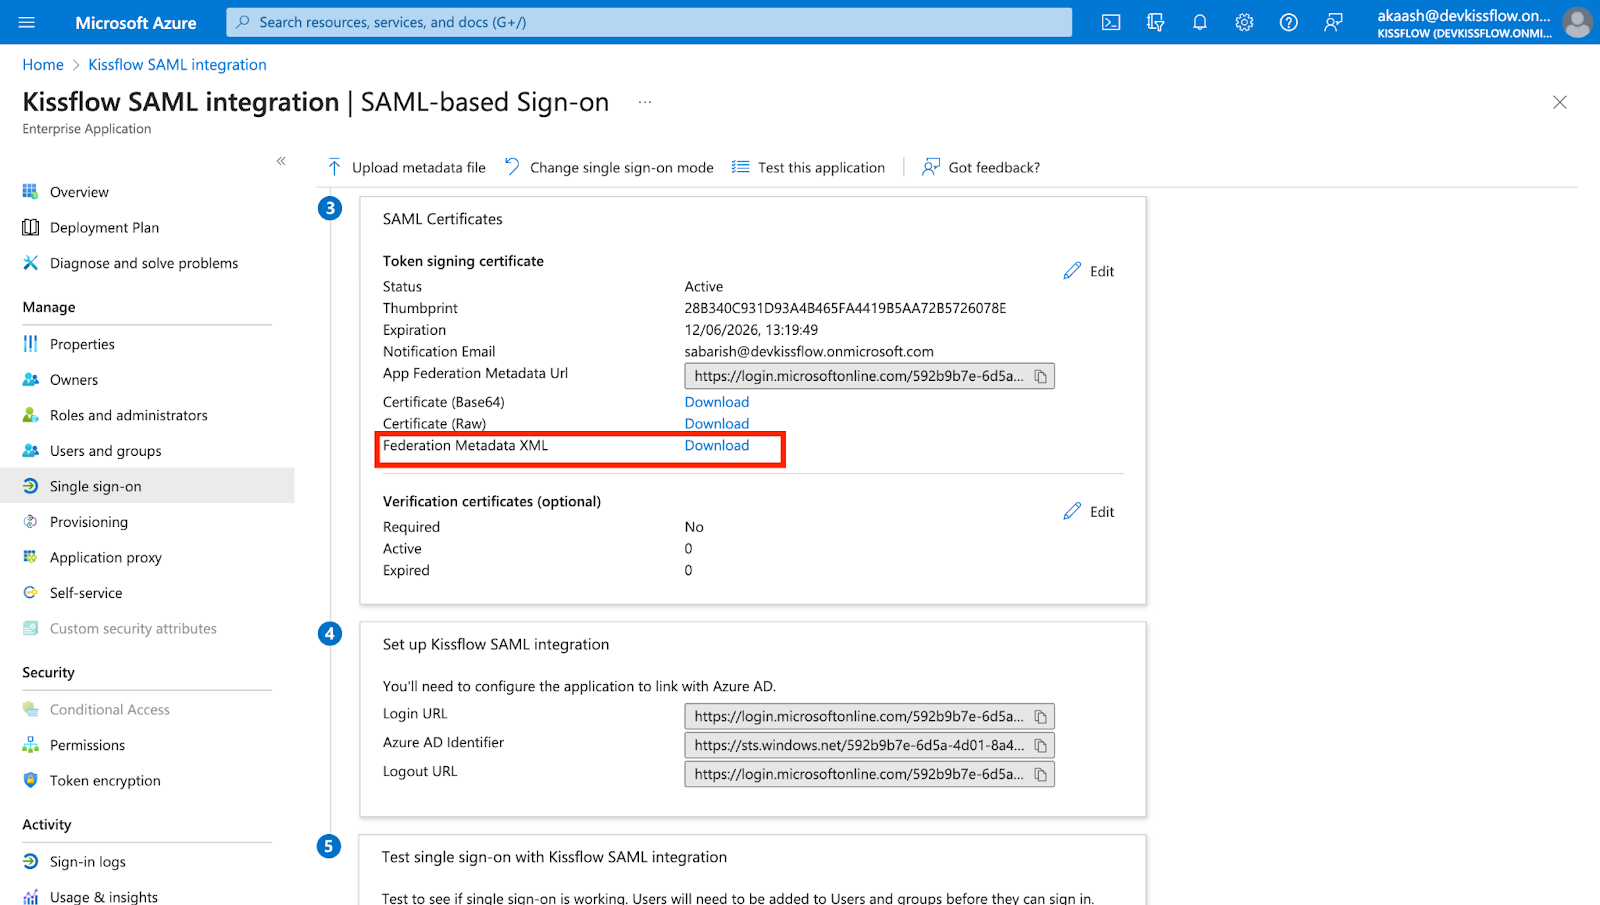
Task: Copy the Logout URL value
Action: [1040, 775]
